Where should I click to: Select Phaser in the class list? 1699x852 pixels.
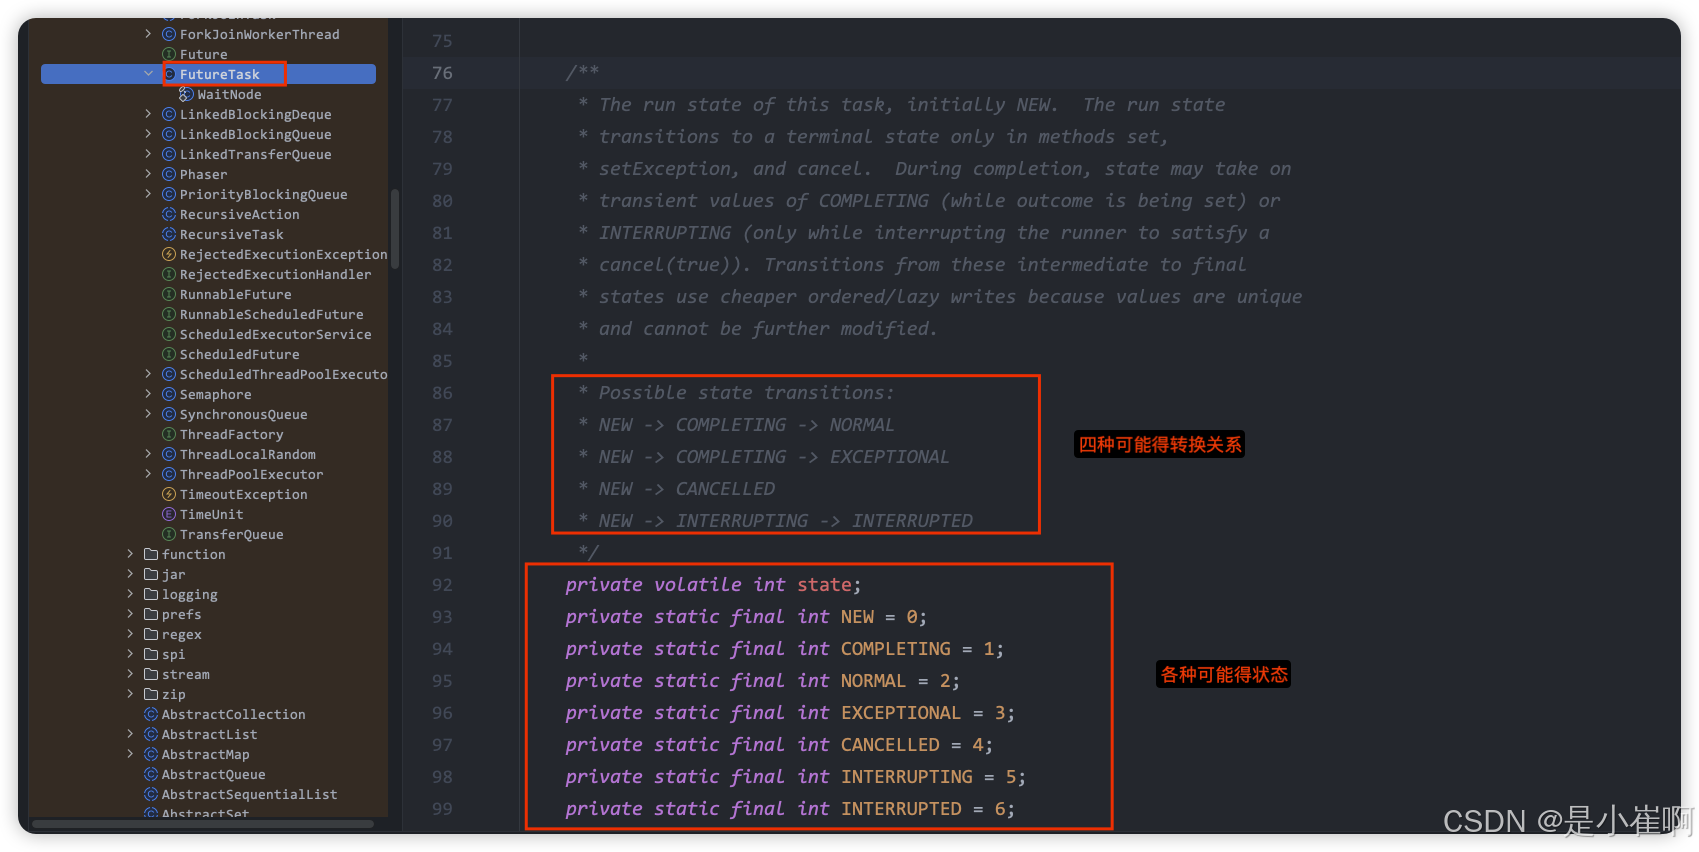click(x=203, y=174)
